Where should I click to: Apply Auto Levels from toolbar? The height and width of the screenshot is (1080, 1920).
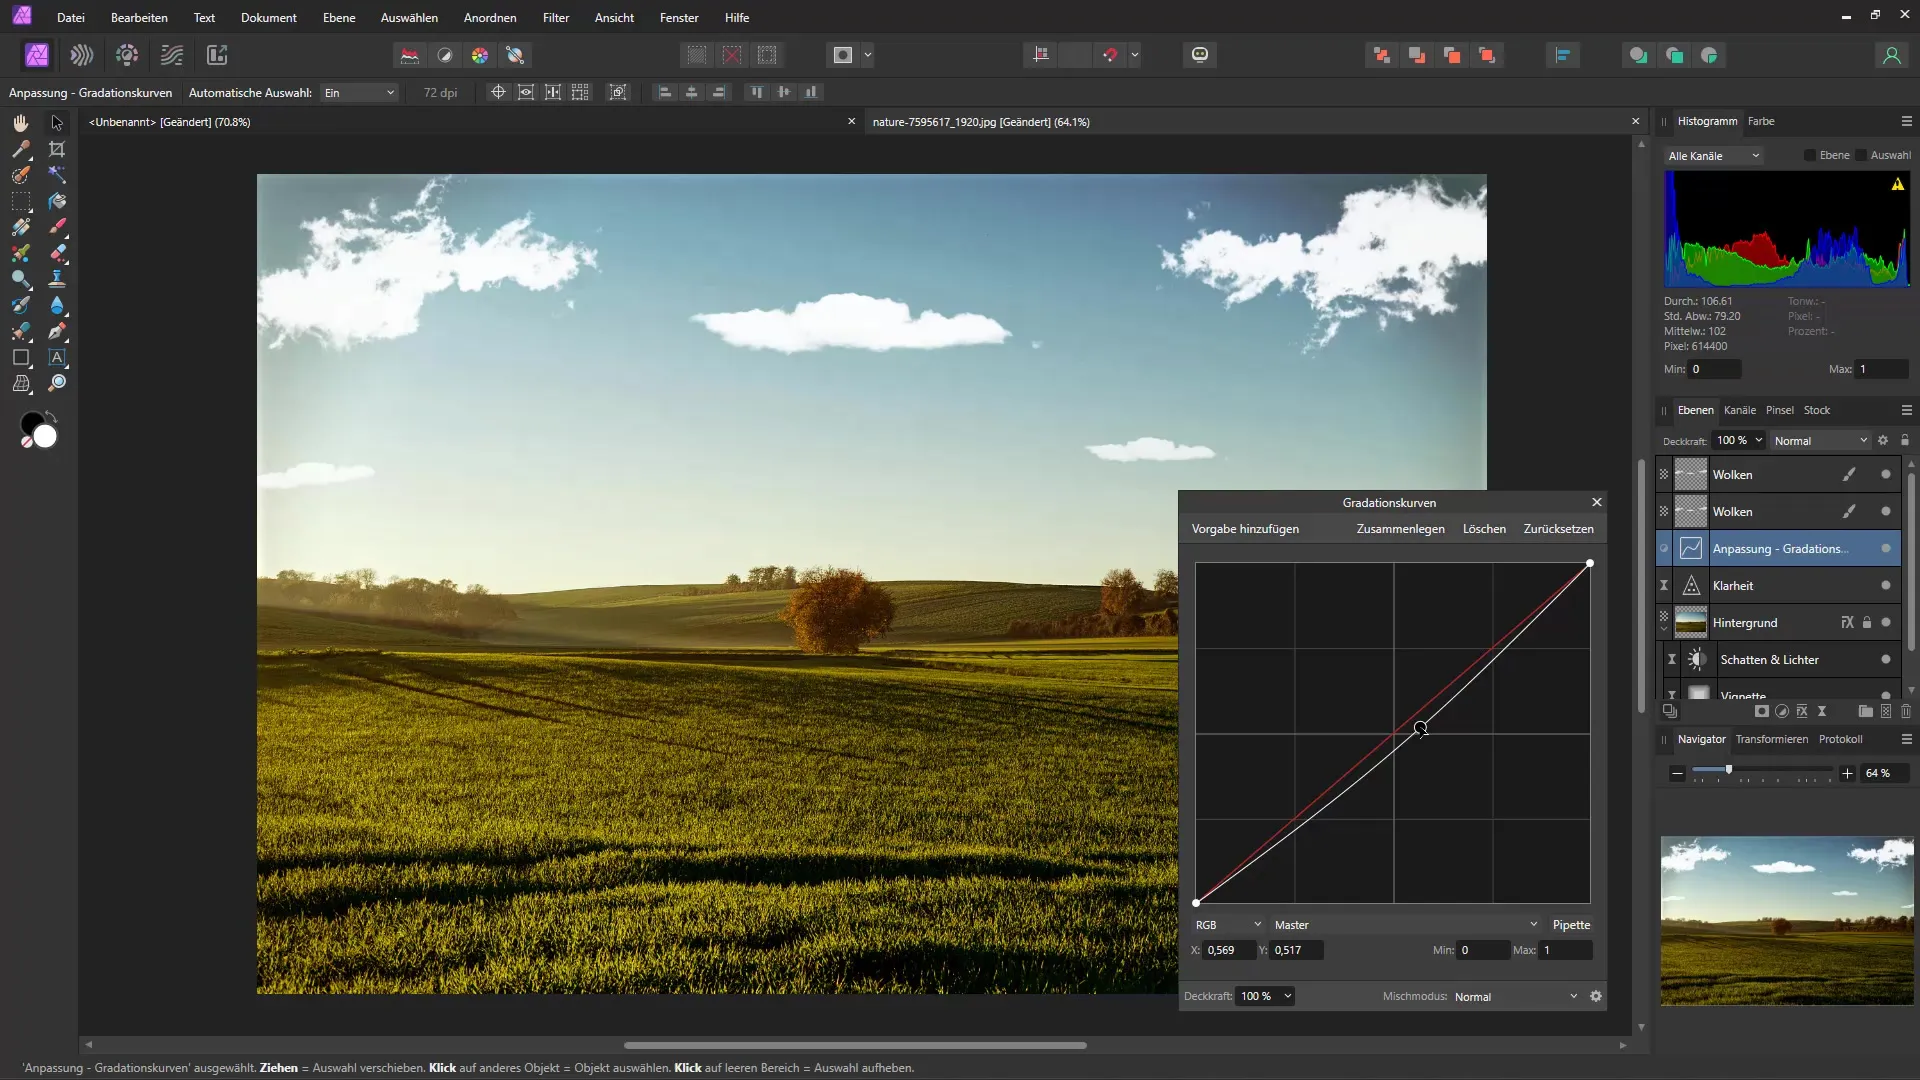point(410,55)
